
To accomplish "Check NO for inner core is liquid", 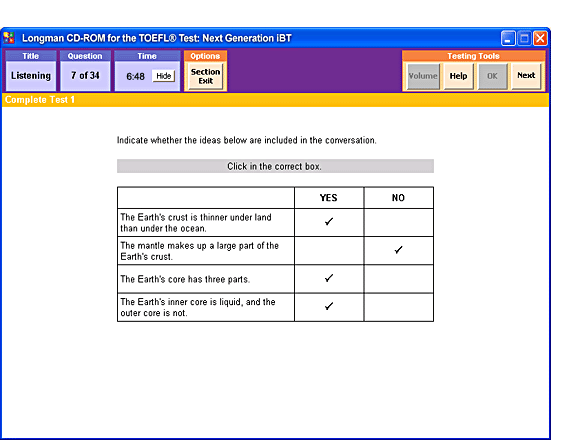I will pos(398,307).
